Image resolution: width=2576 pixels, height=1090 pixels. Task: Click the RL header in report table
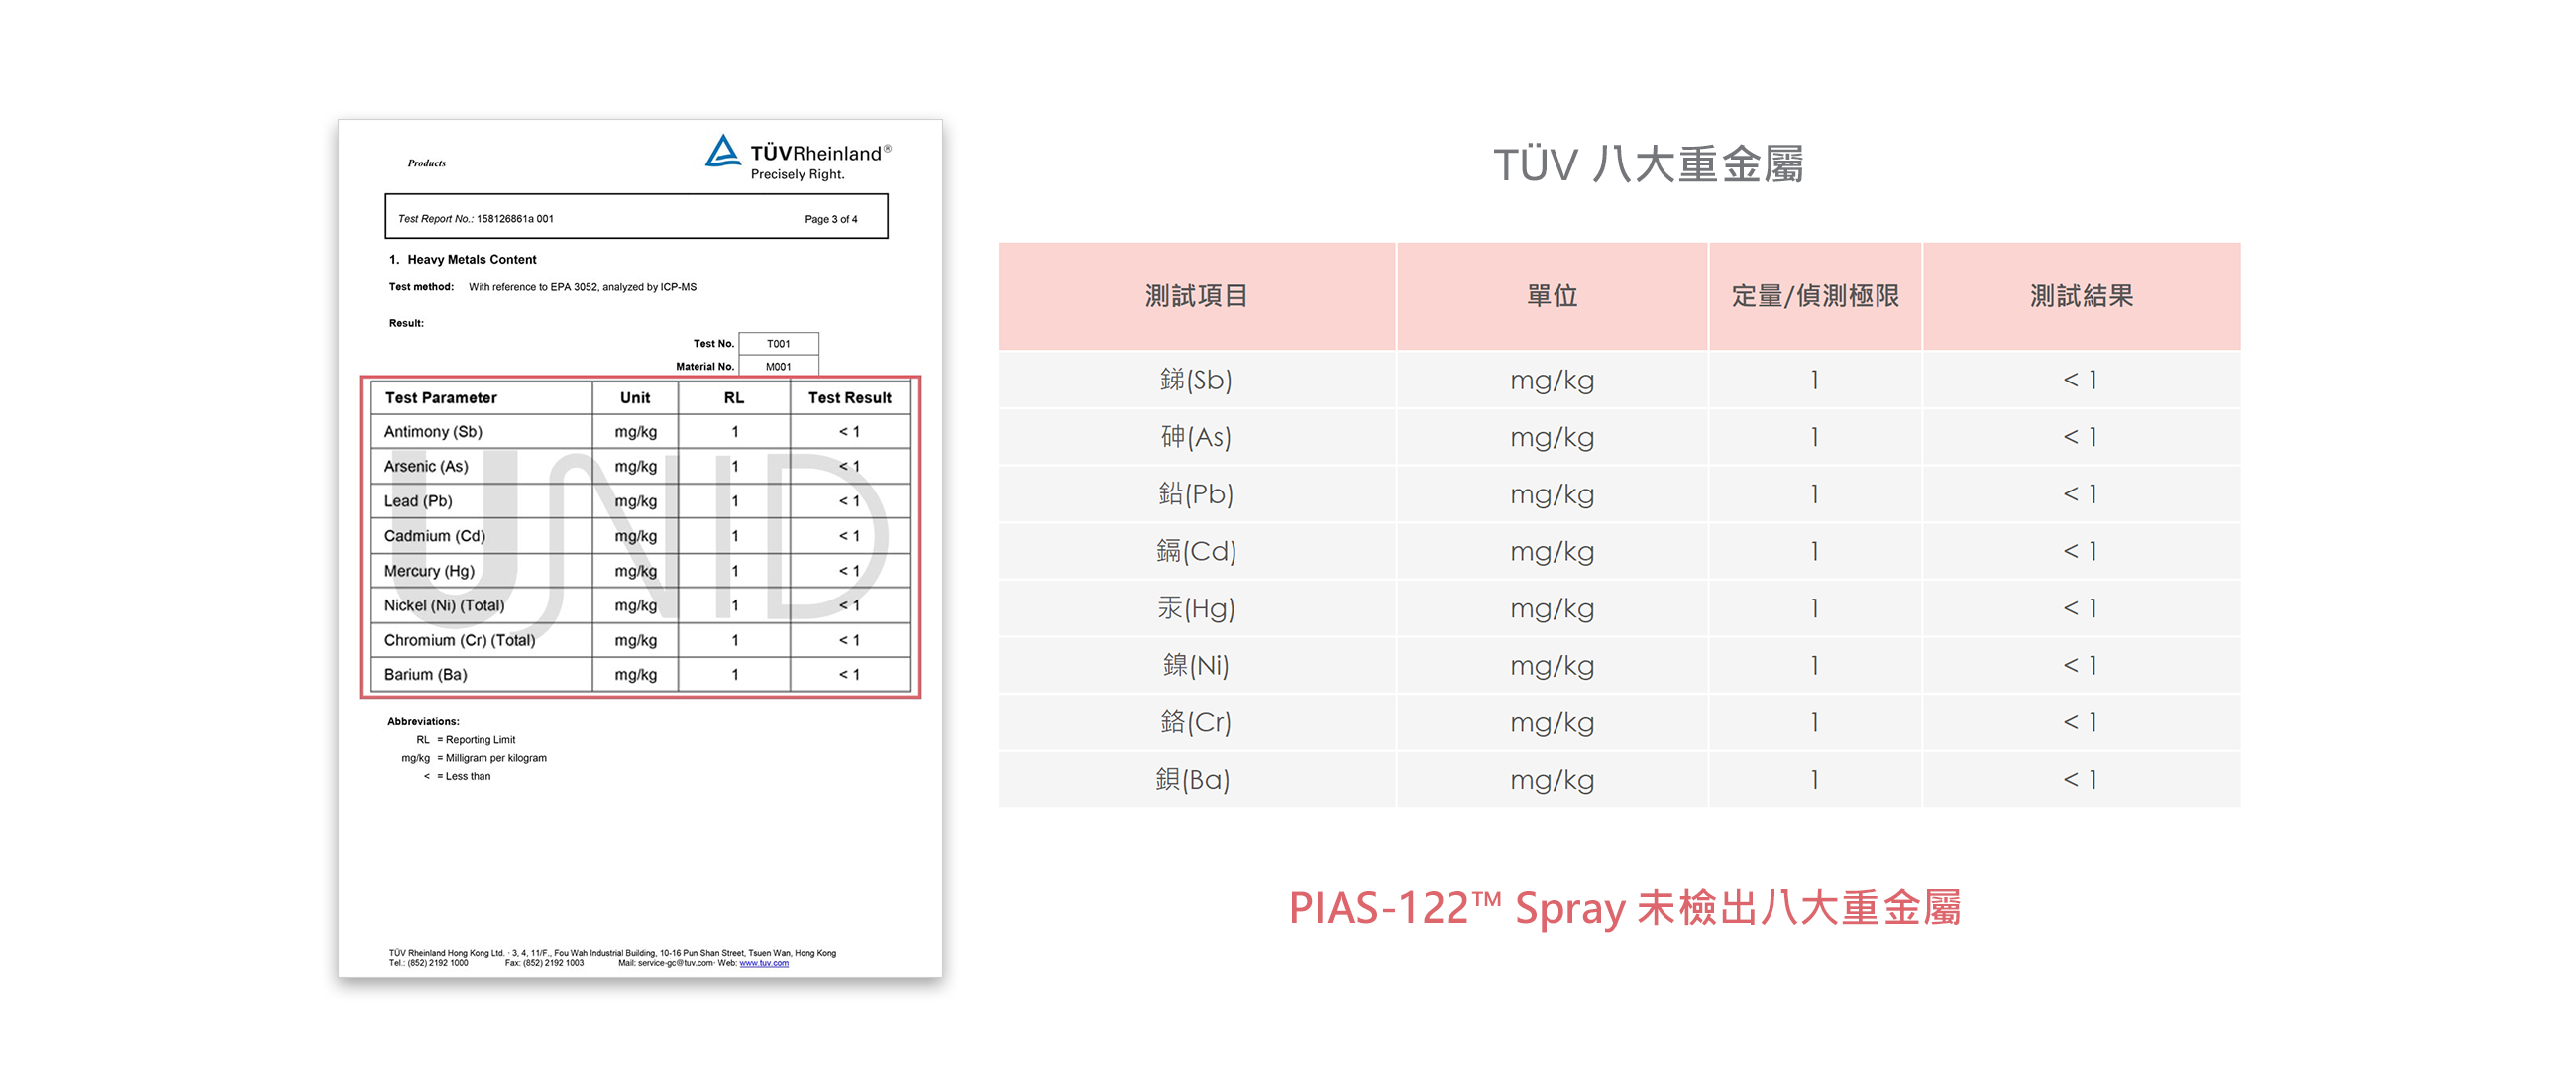pyautogui.click(x=734, y=398)
